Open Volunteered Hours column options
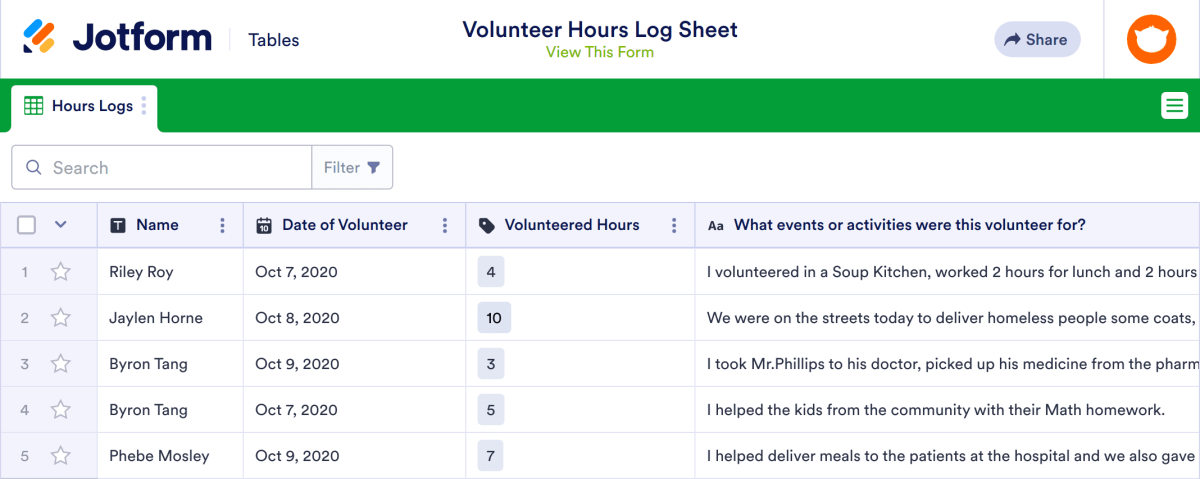The image size is (1200, 479). [x=674, y=226]
